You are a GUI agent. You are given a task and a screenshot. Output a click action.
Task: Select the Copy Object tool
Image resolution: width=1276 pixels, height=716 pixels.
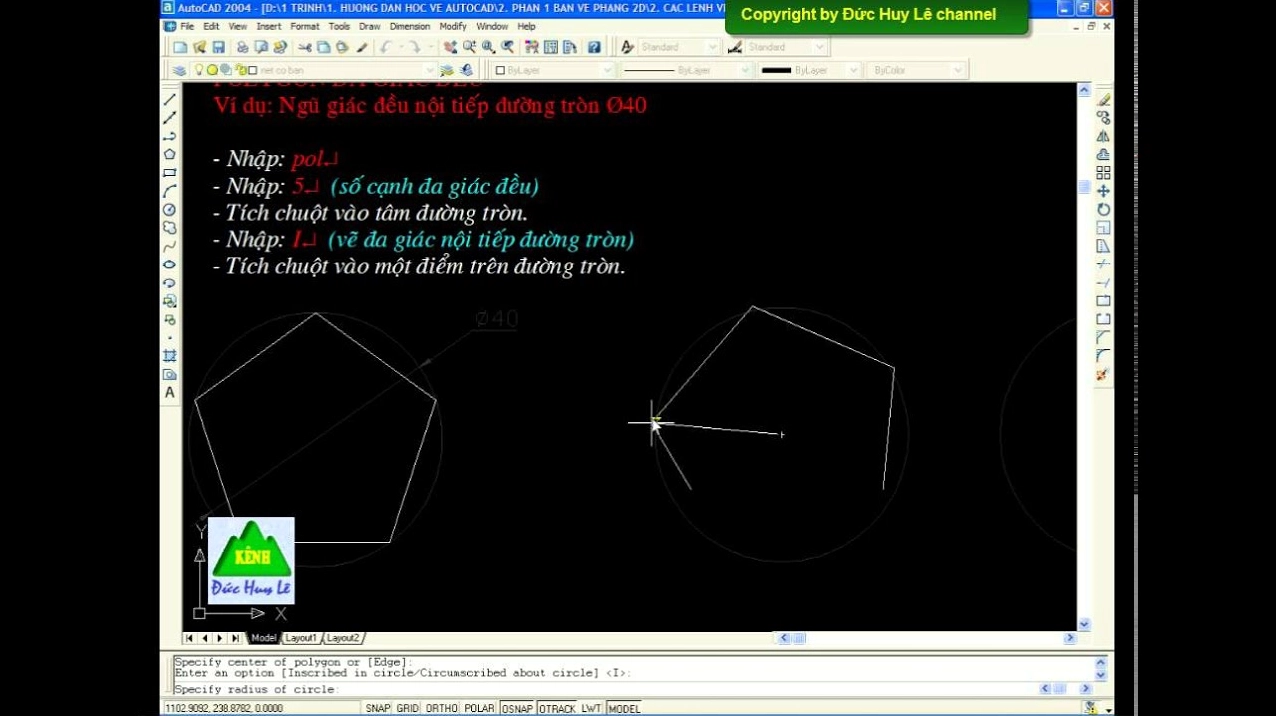coord(1103,118)
